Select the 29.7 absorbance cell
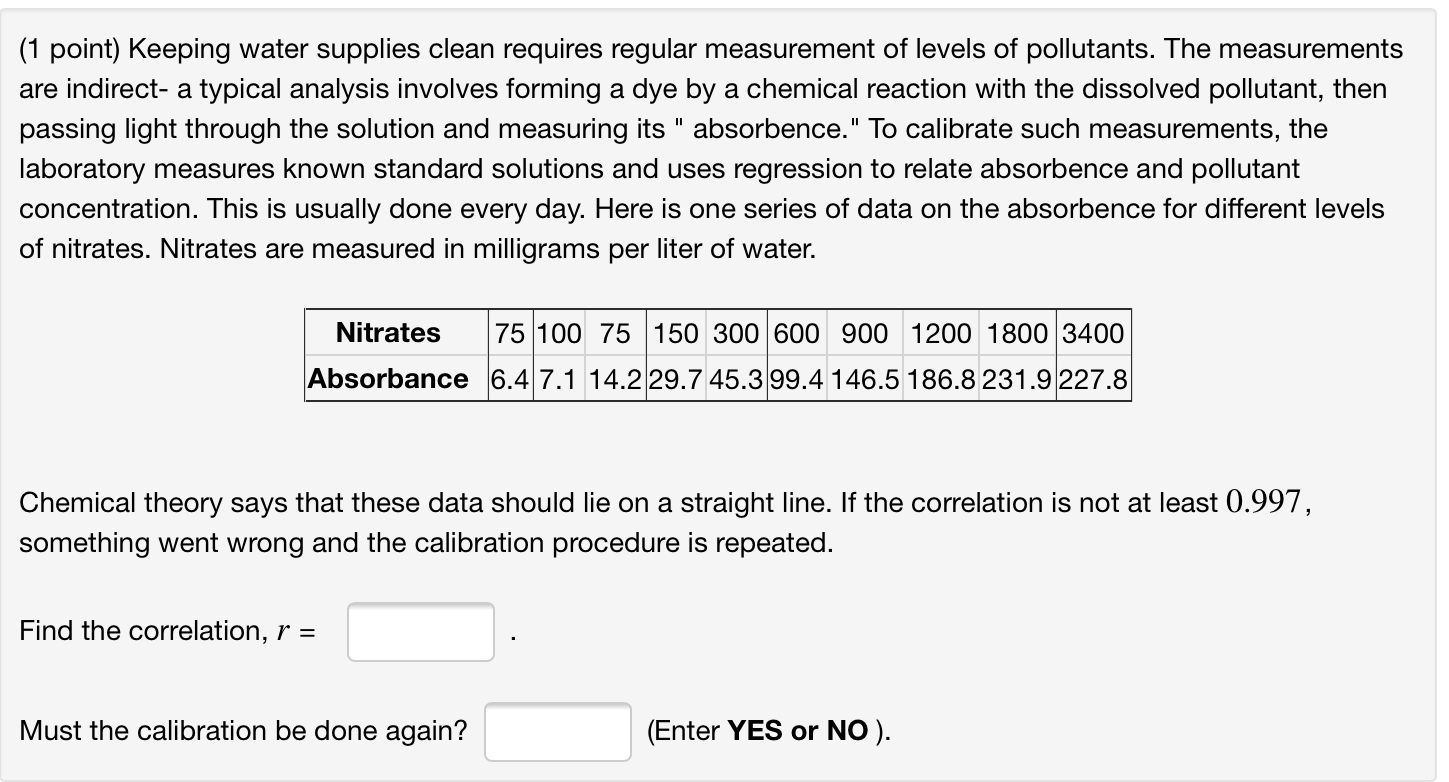 coord(676,379)
